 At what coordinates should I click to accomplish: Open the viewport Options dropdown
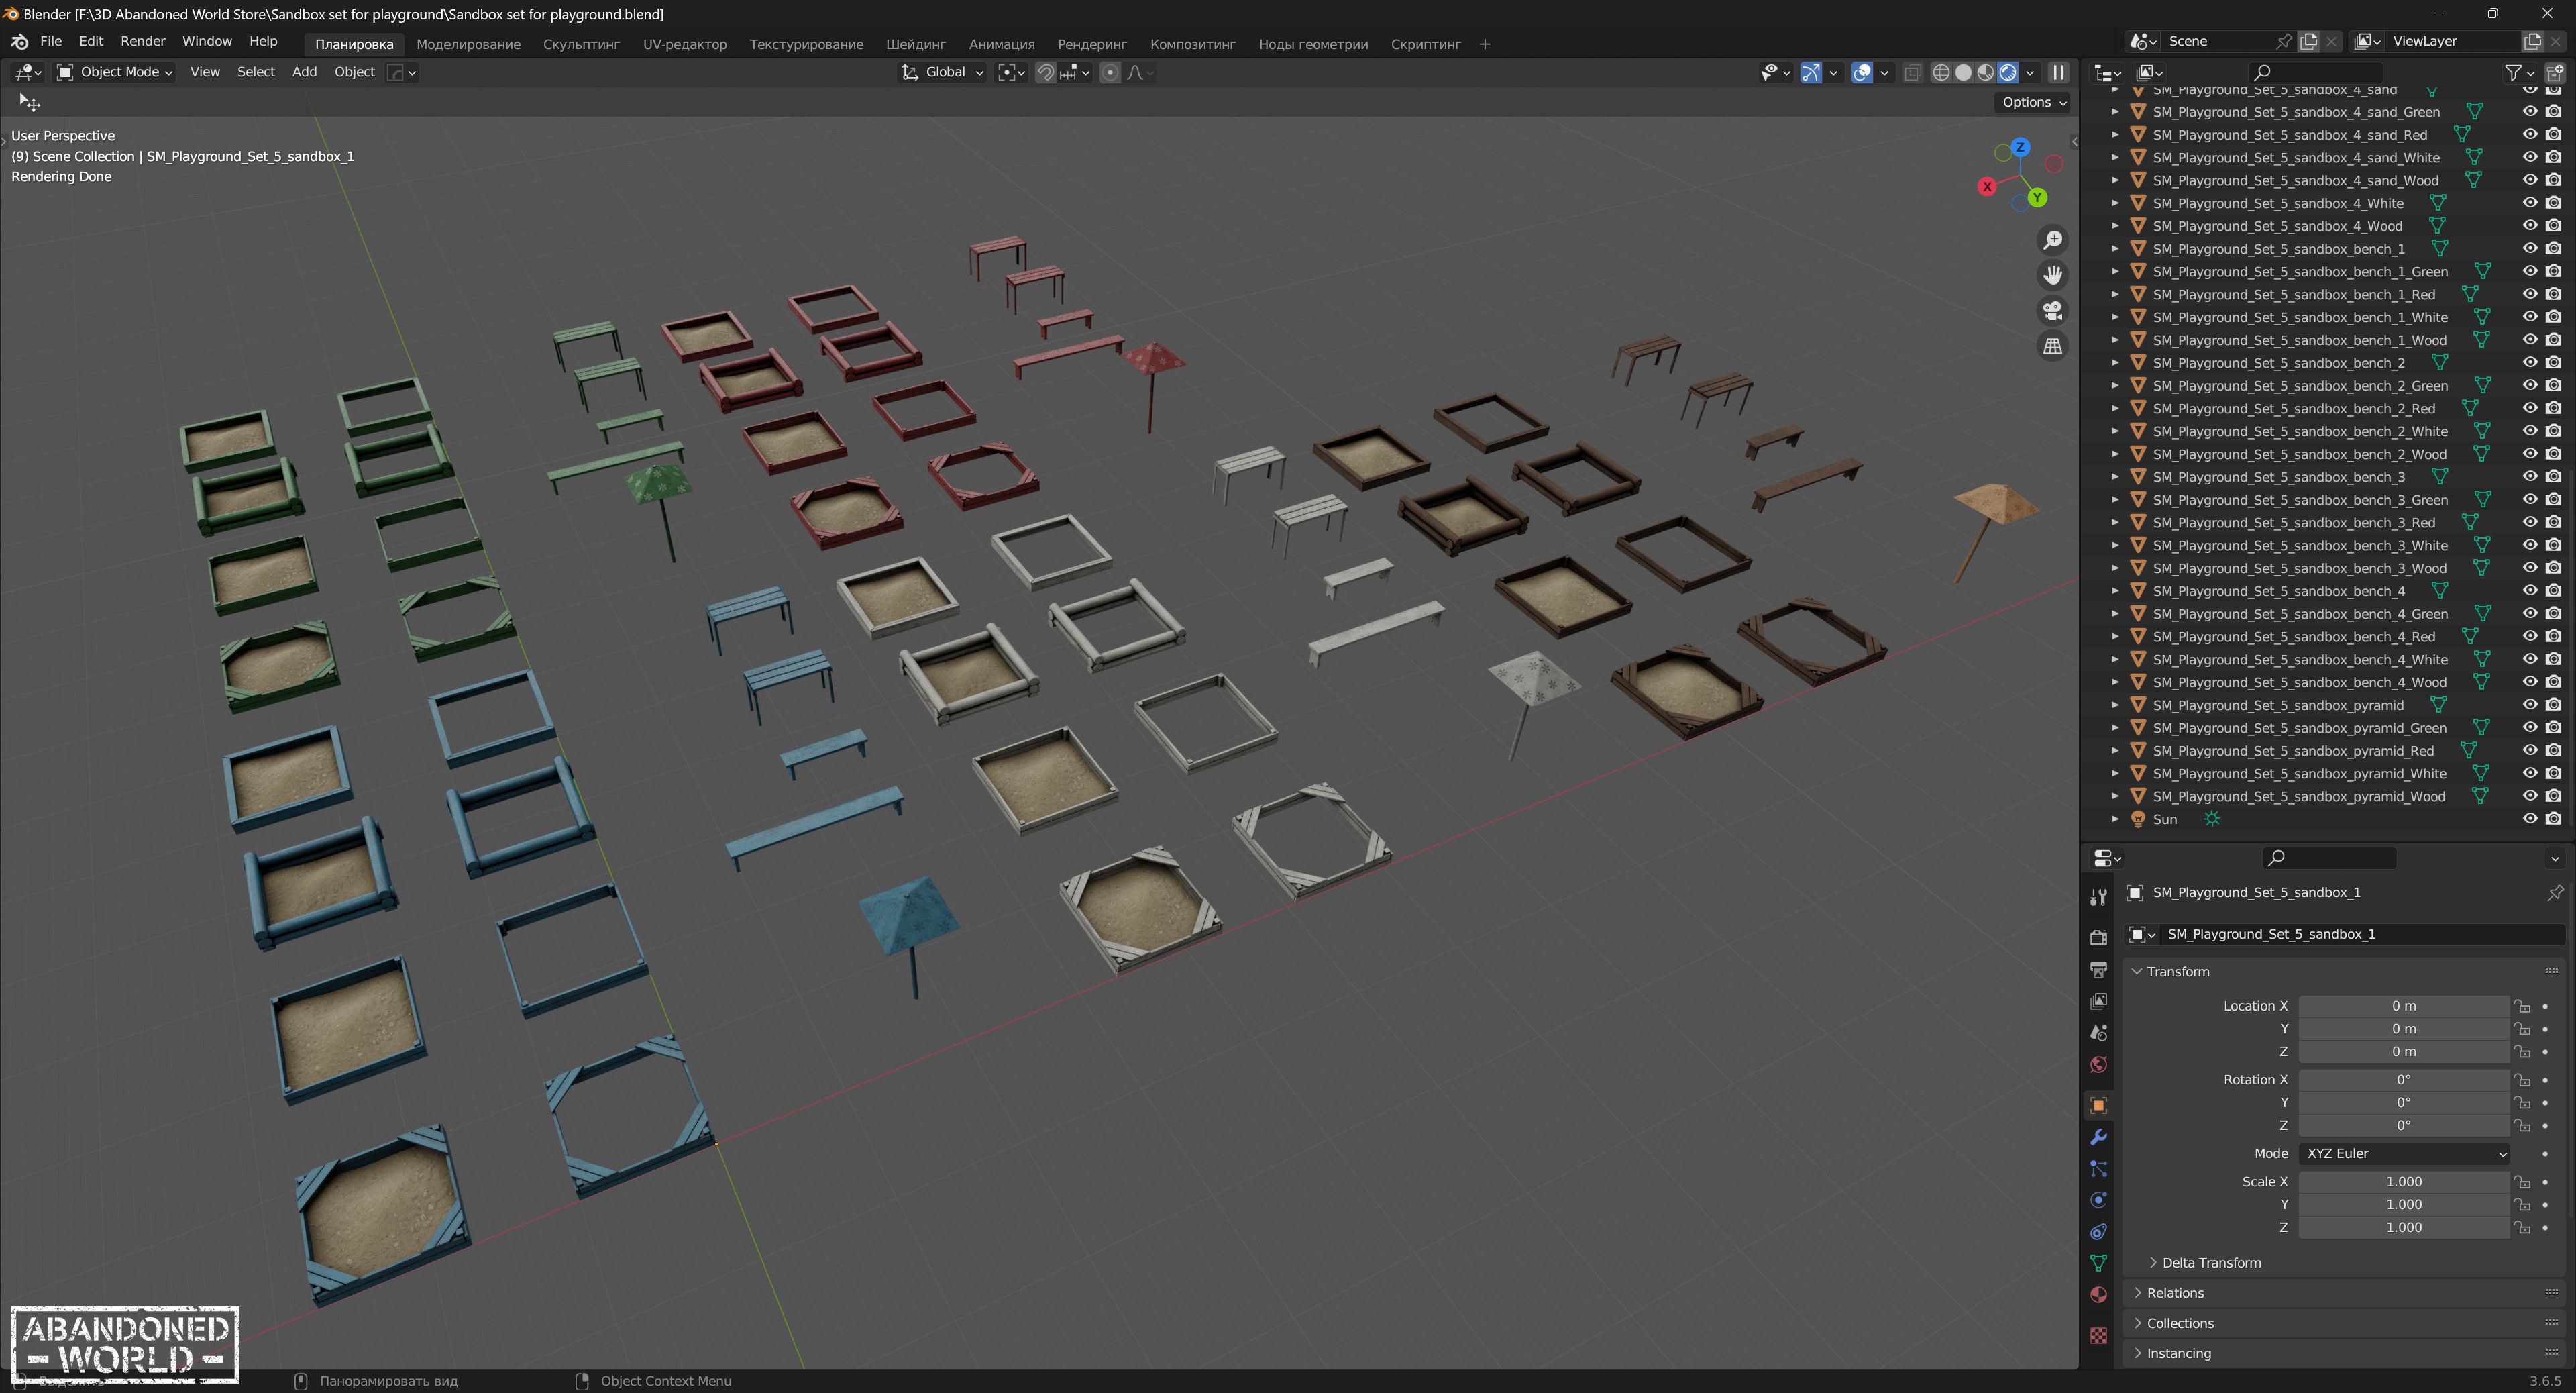pyautogui.click(x=2033, y=102)
